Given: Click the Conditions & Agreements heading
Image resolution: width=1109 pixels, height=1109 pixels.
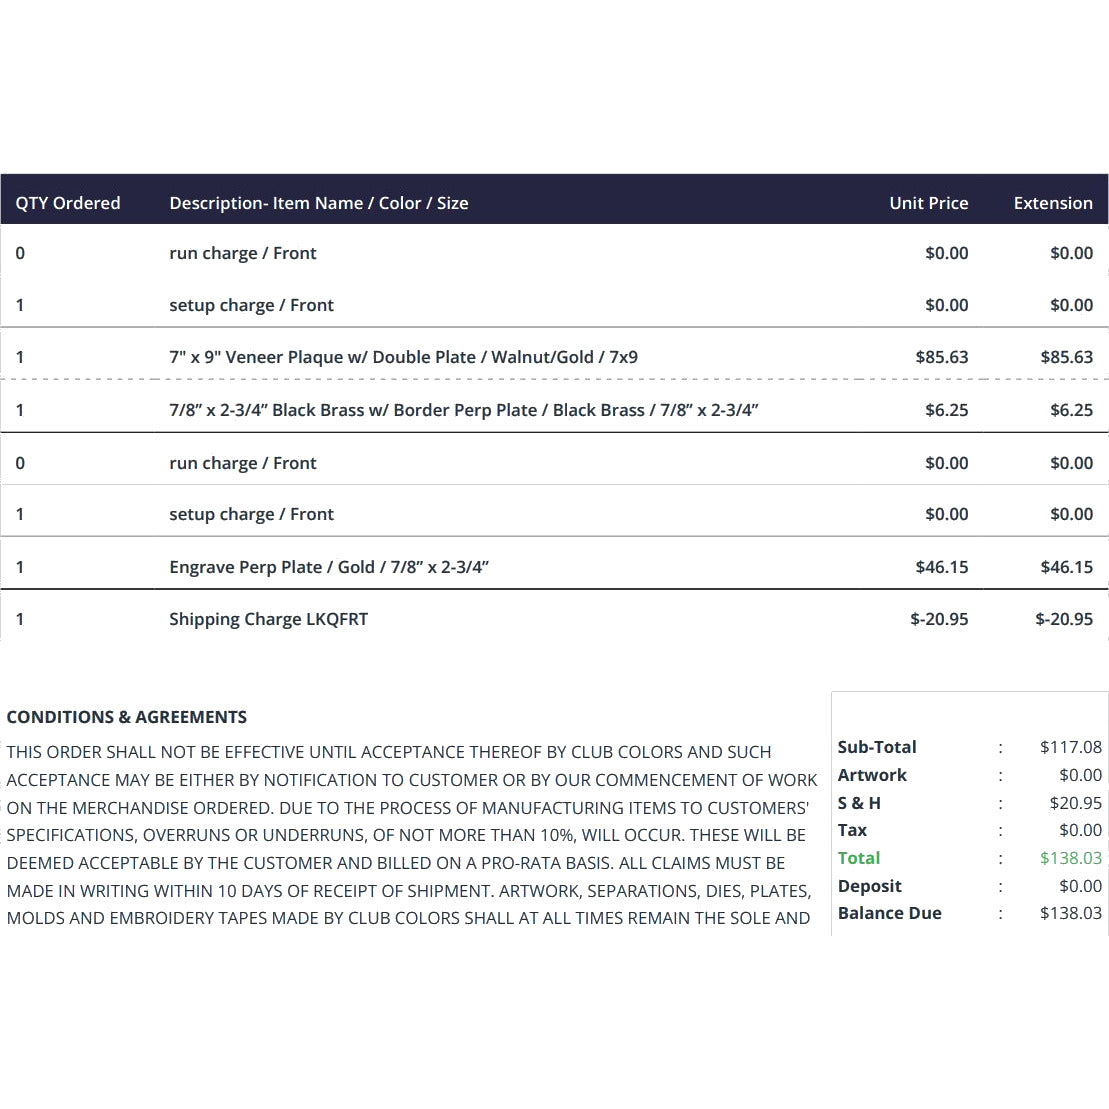Looking at the screenshot, I should 127,717.
